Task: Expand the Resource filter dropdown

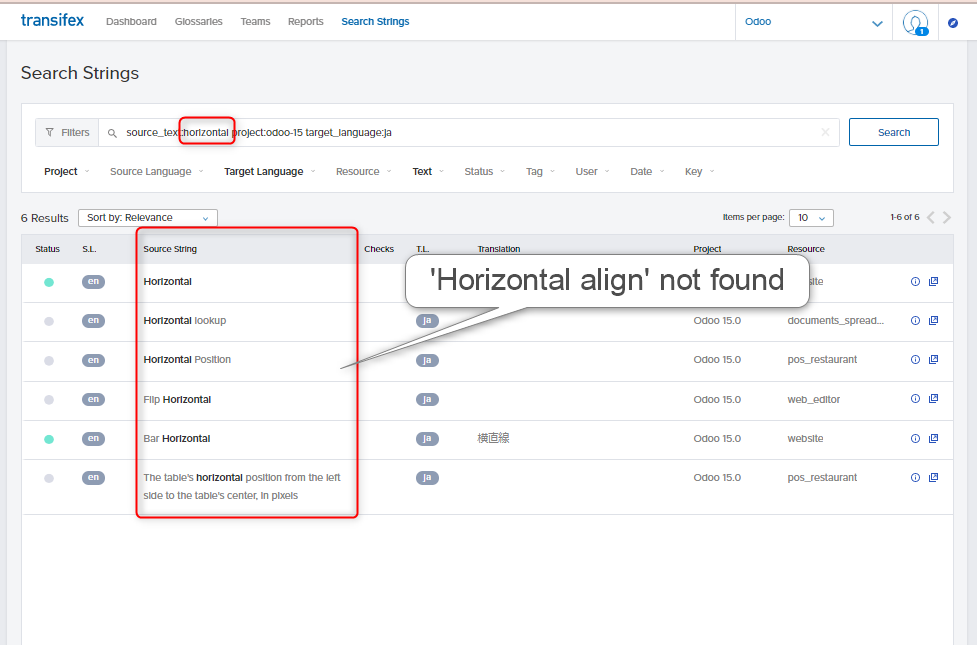Action: pyautogui.click(x=363, y=171)
